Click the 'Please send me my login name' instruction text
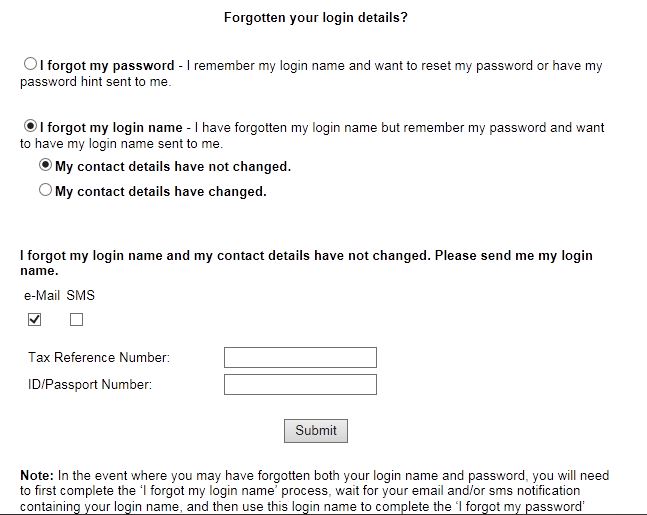The image size is (647, 515). point(500,256)
